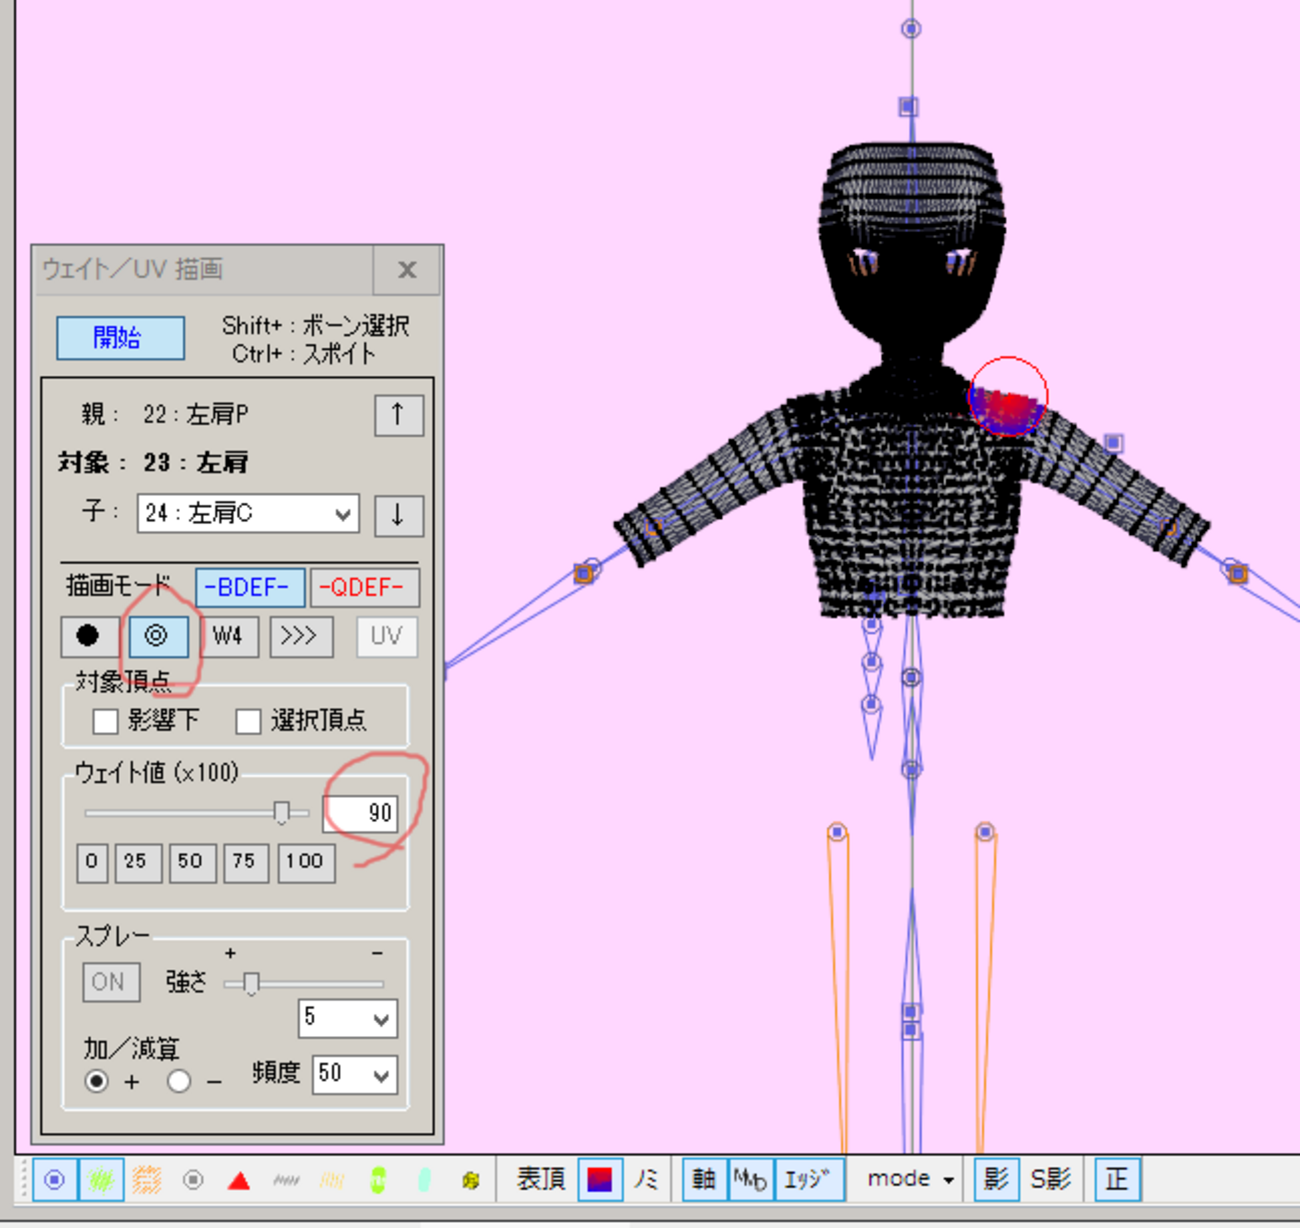Toggle the MMD display mode button
1300x1228 pixels.
pos(750,1179)
